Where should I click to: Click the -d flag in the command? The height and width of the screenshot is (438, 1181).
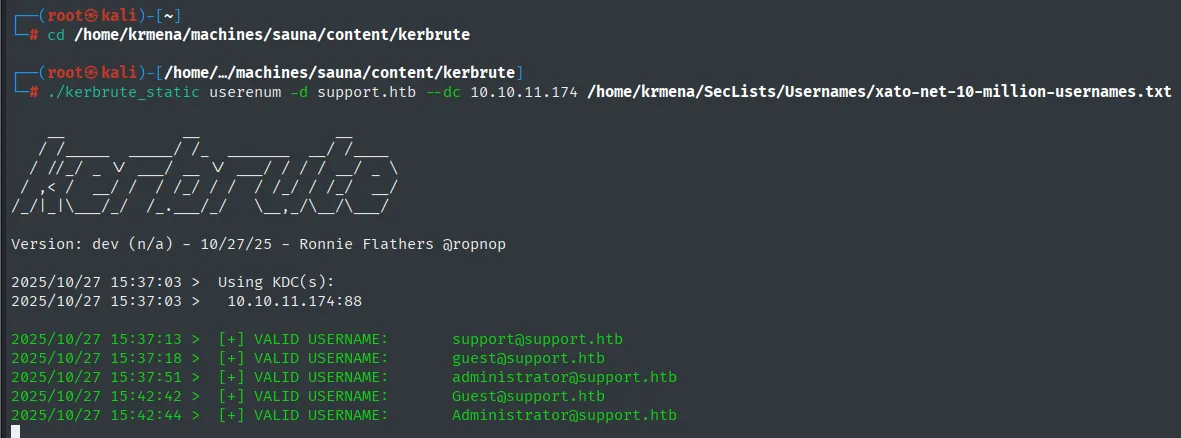click(x=300, y=92)
